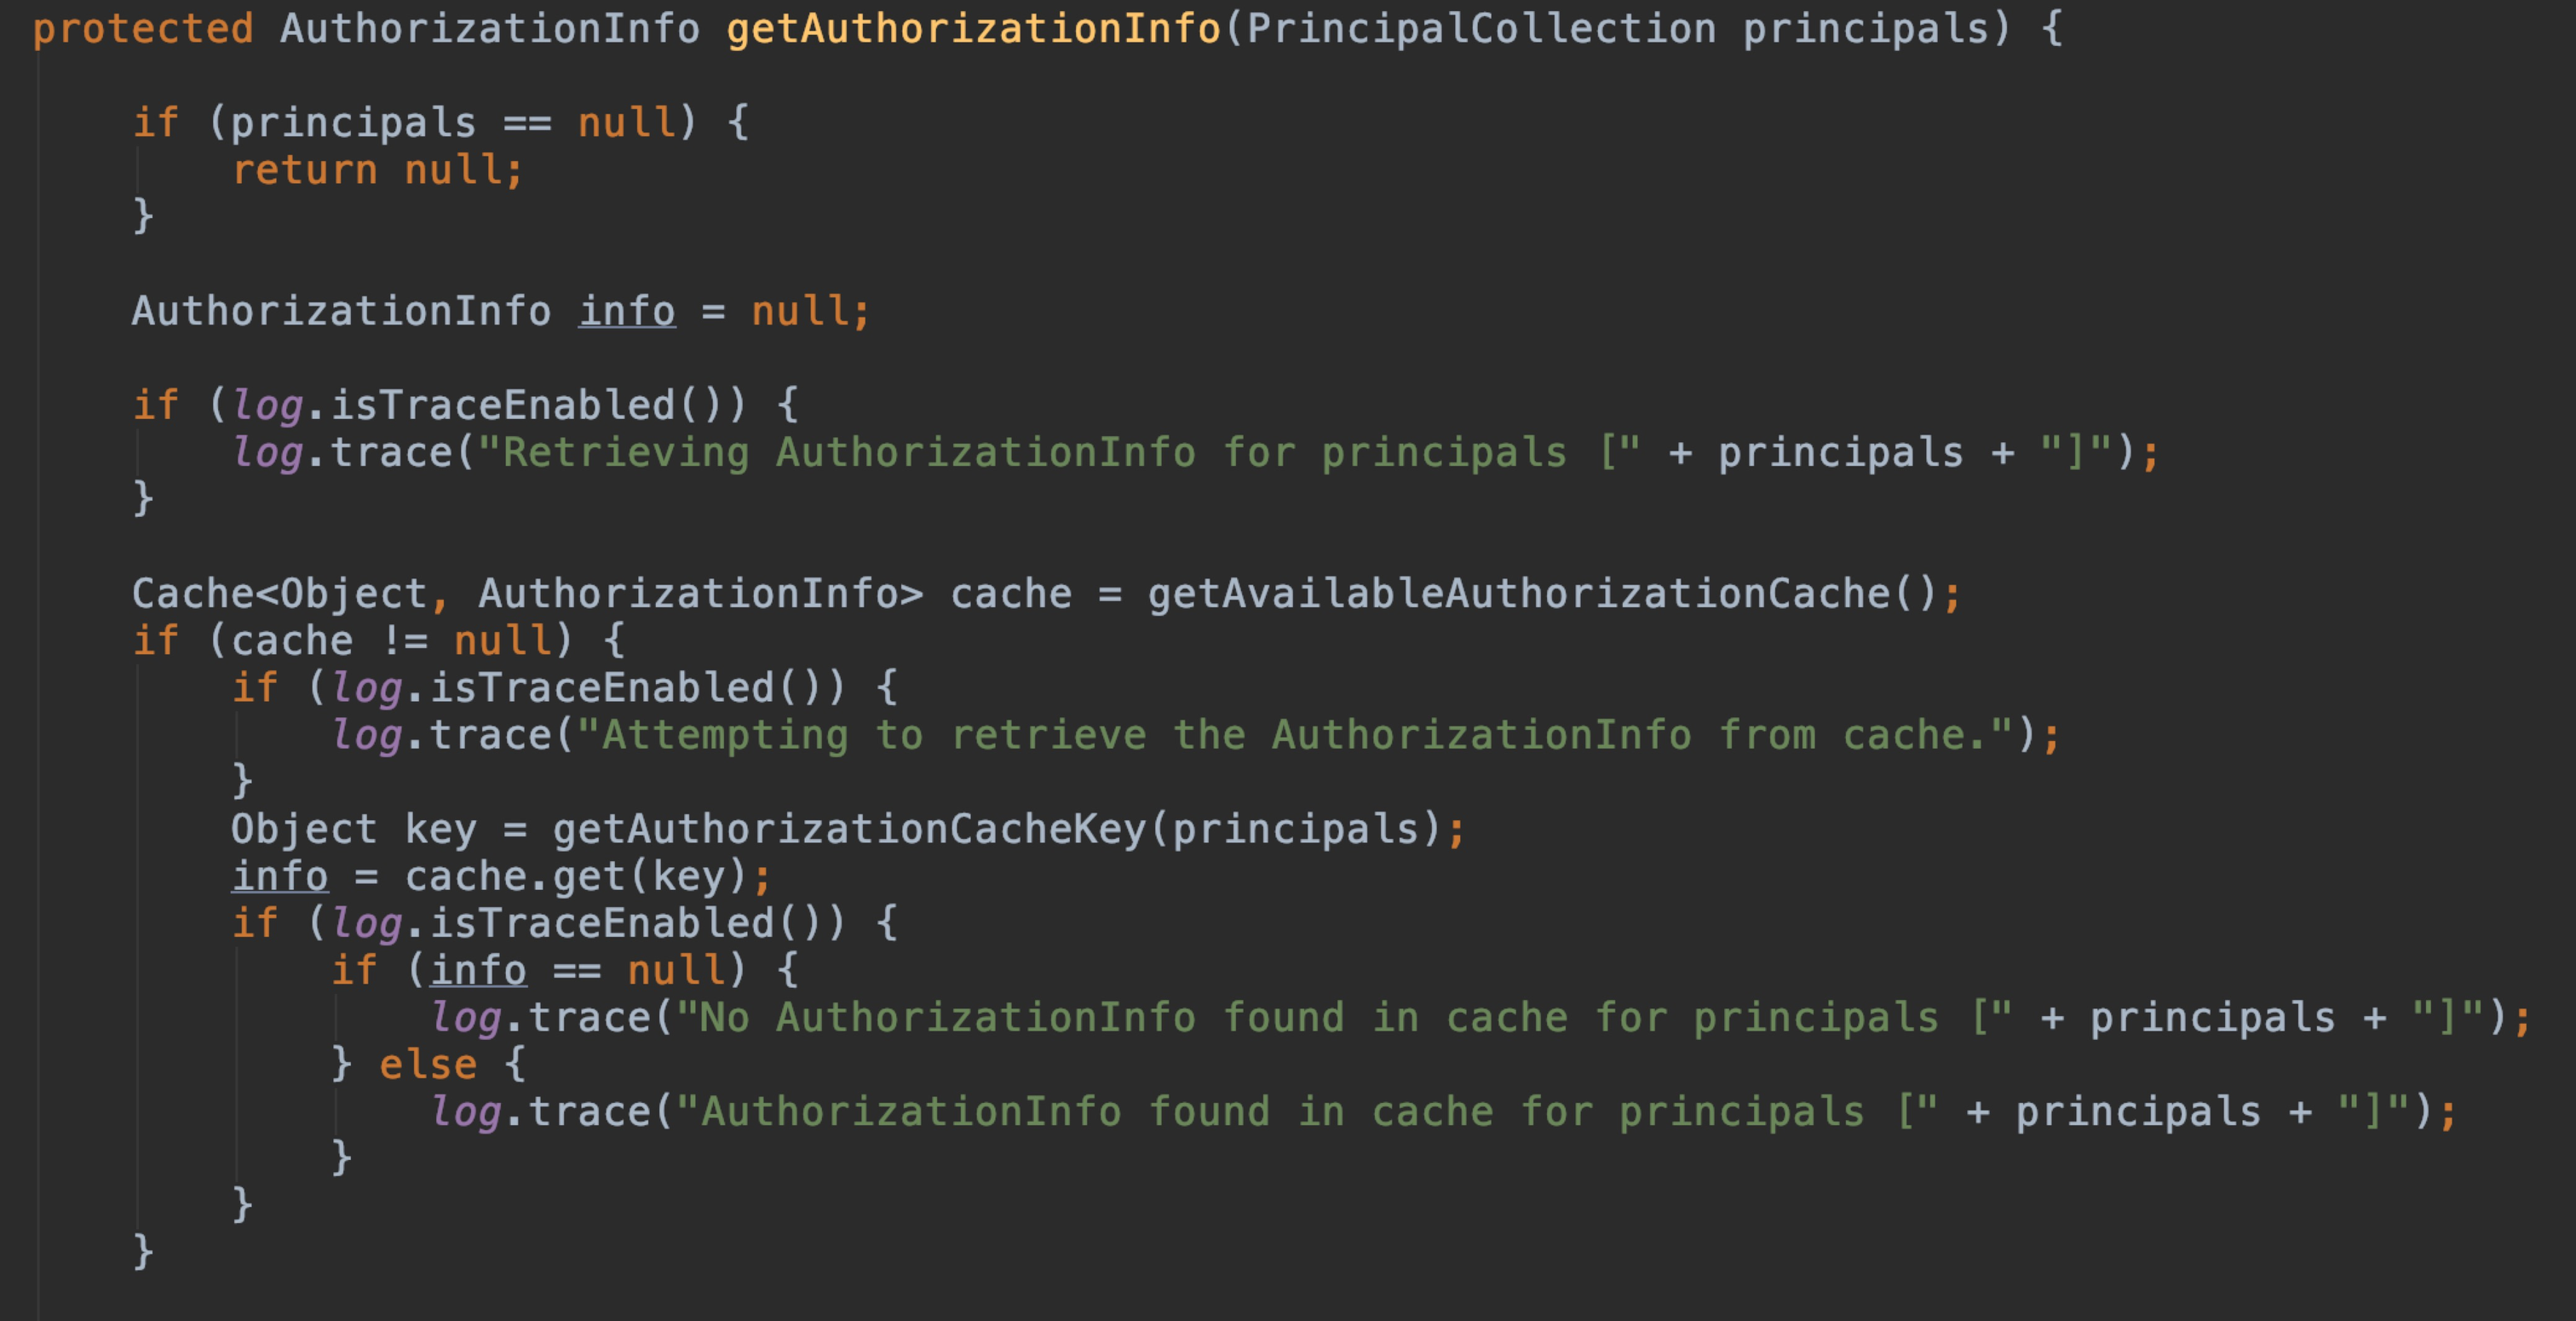Viewport: 2576px width, 1321px height.
Task: Click the 'return null;' statement
Action: (x=378, y=170)
